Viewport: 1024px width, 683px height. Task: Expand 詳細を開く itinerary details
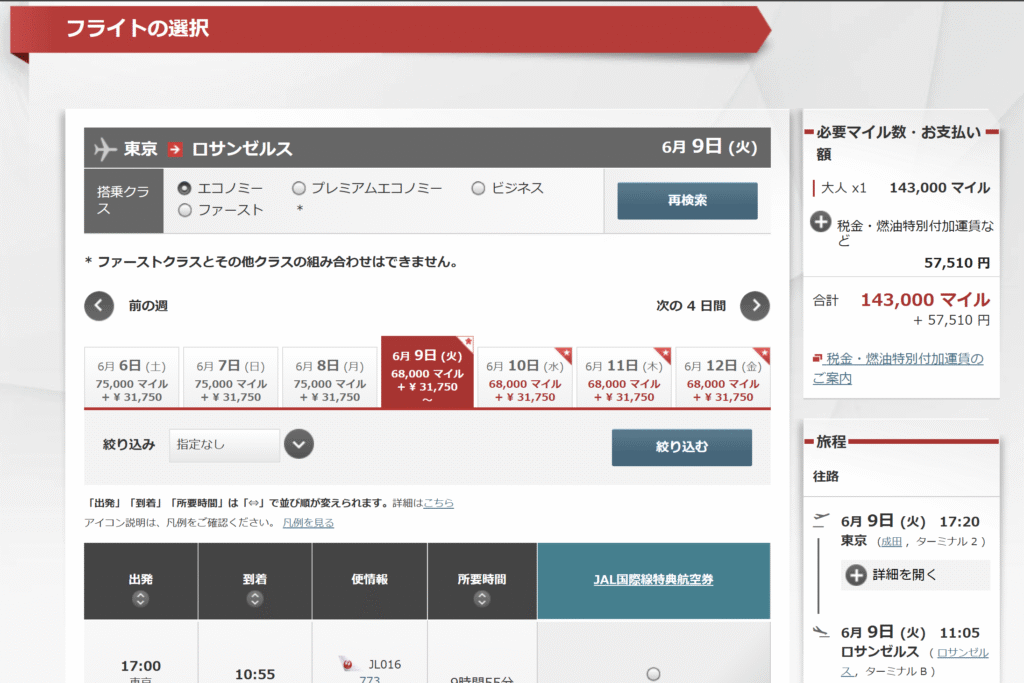tap(915, 575)
